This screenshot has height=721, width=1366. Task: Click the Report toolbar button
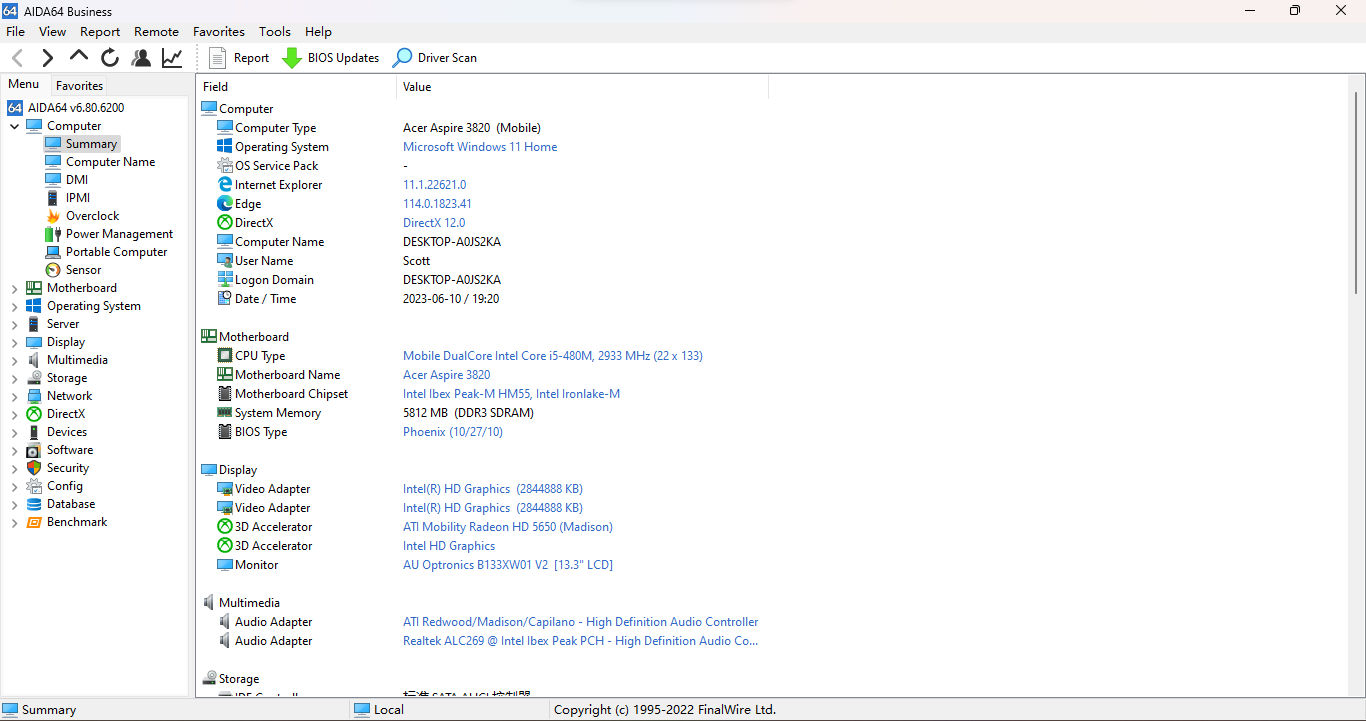point(239,58)
